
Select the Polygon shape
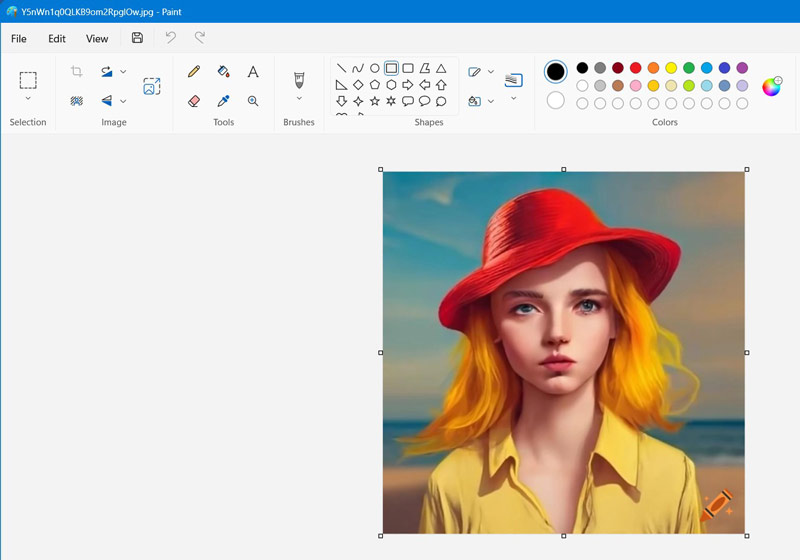pyautogui.click(x=424, y=68)
